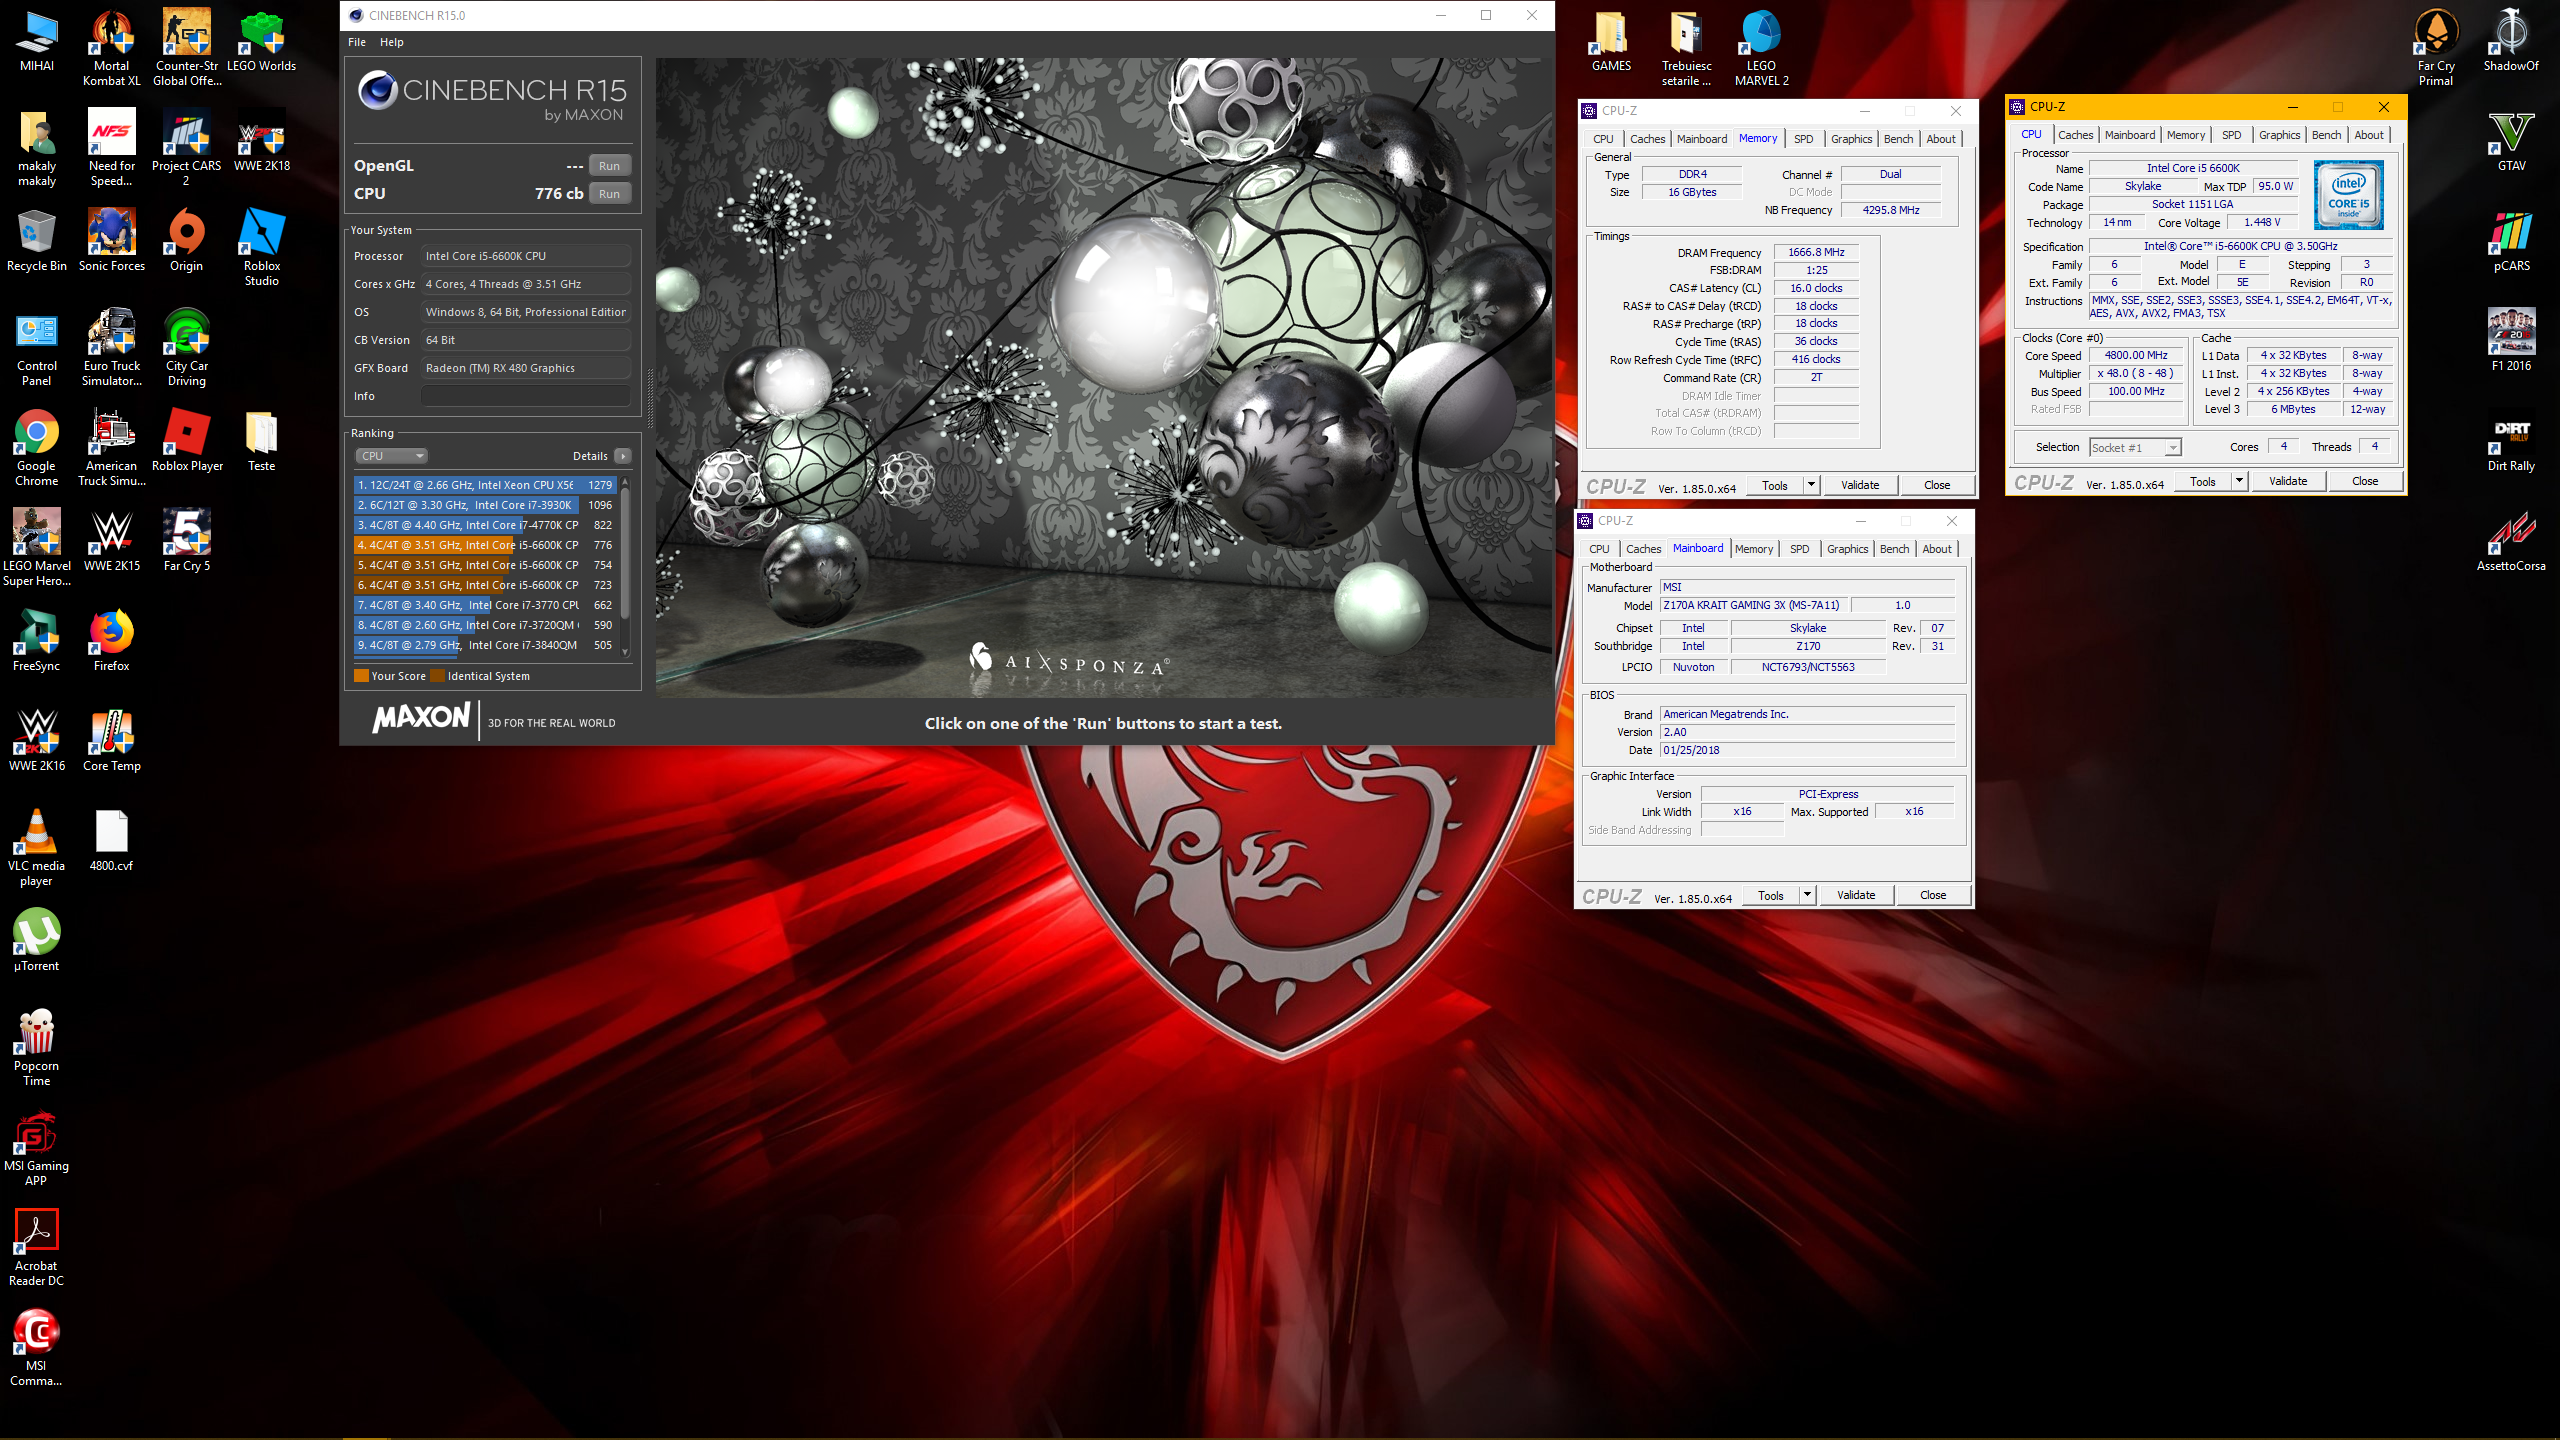Click Intel Core i5 inside logo

pyautogui.click(x=2348, y=195)
